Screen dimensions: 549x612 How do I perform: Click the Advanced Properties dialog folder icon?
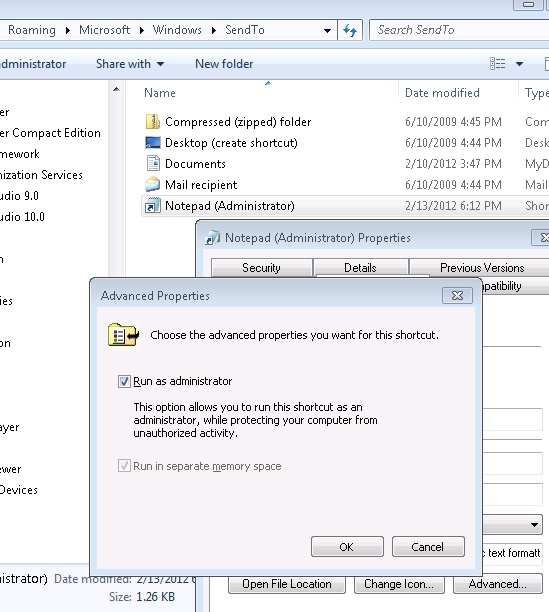click(x=123, y=335)
